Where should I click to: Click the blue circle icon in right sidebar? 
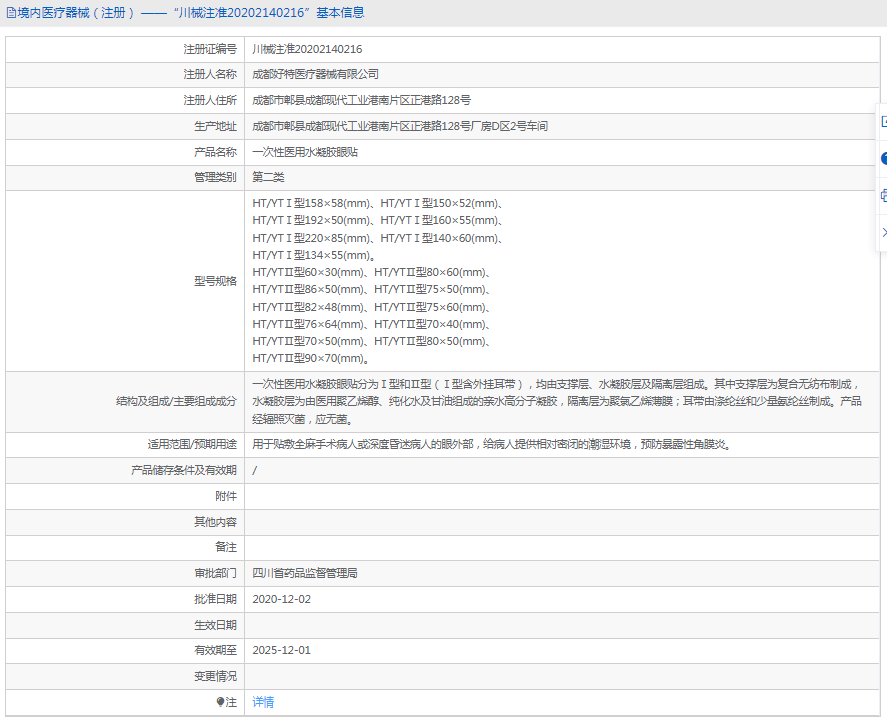(883, 158)
